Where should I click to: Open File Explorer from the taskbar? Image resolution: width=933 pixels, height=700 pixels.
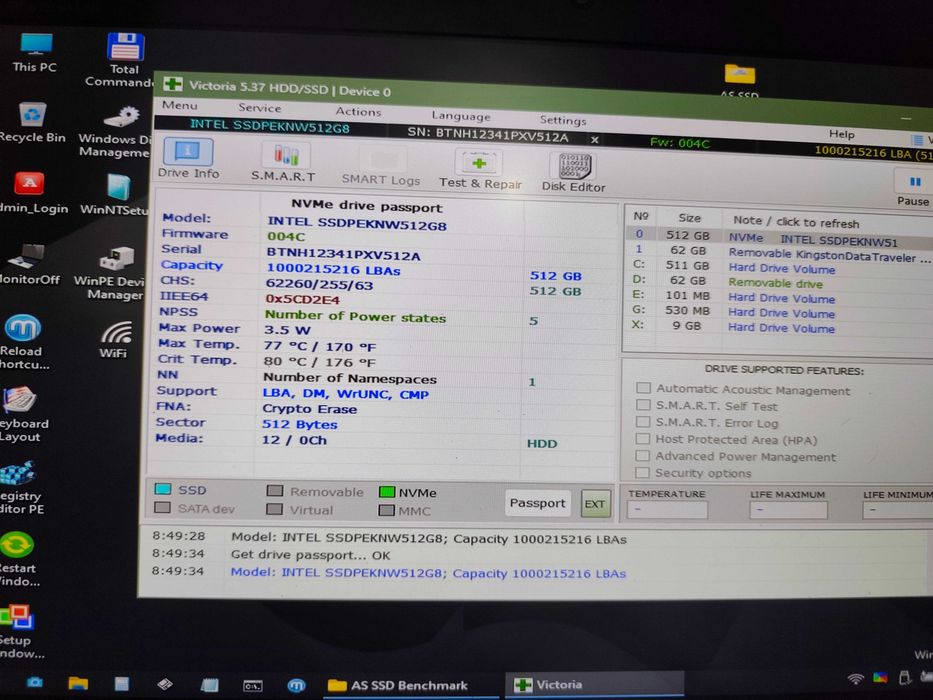[78, 683]
